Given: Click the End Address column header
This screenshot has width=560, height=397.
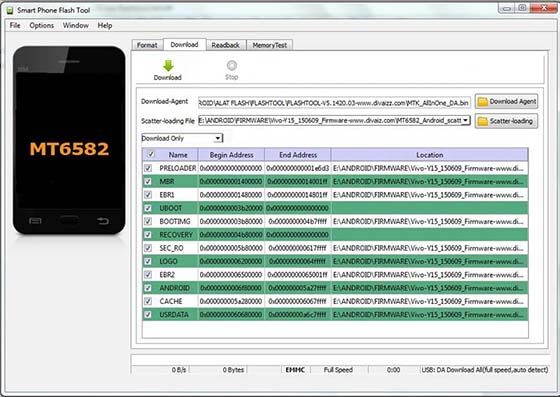Looking at the screenshot, I should [298, 155].
